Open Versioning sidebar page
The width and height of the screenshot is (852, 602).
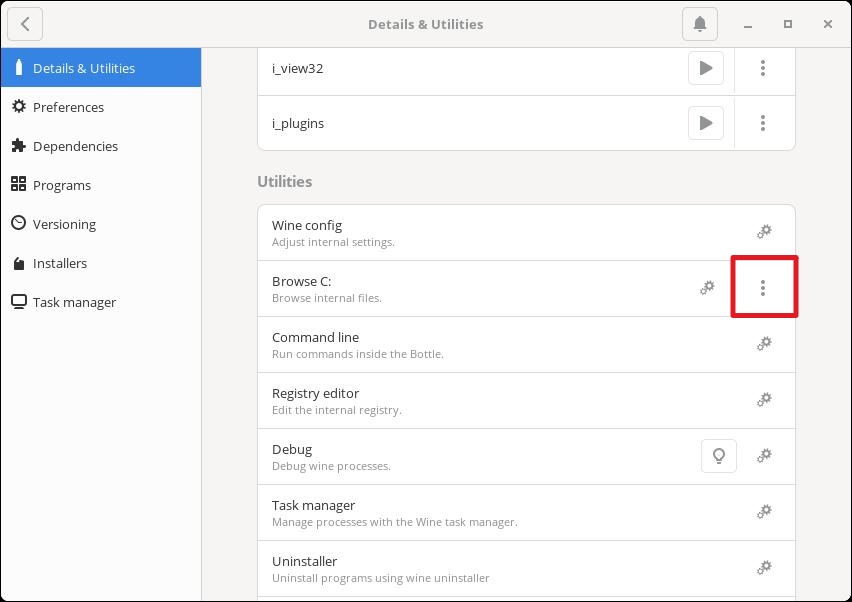coord(101,224)
